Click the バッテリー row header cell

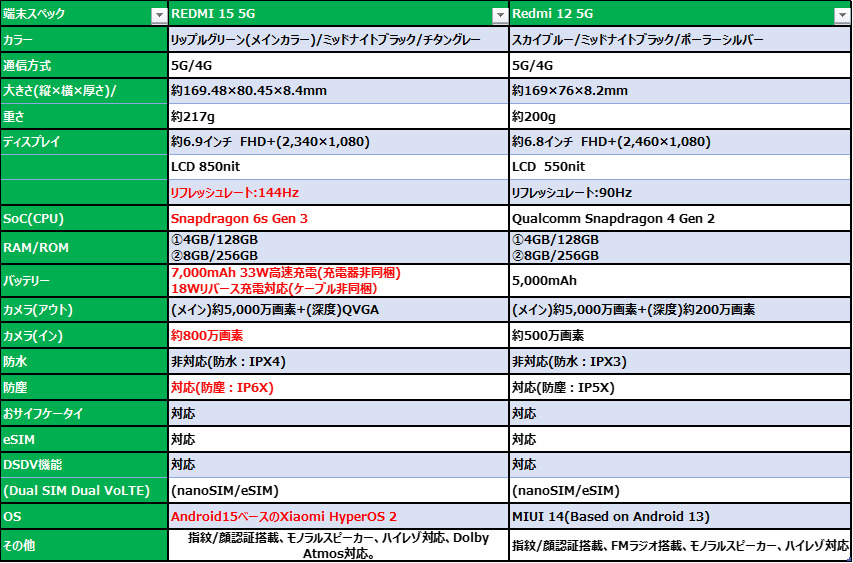84,281
